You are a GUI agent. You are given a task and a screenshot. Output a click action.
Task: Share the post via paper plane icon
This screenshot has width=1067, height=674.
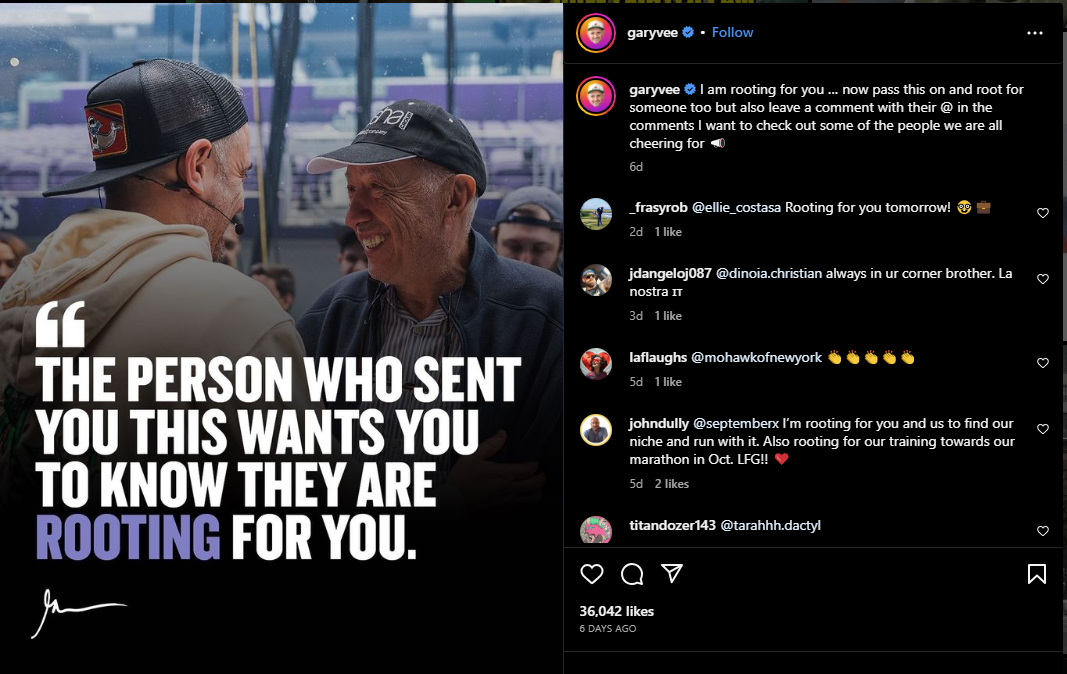pyautogui.click(x=672, y=573)
